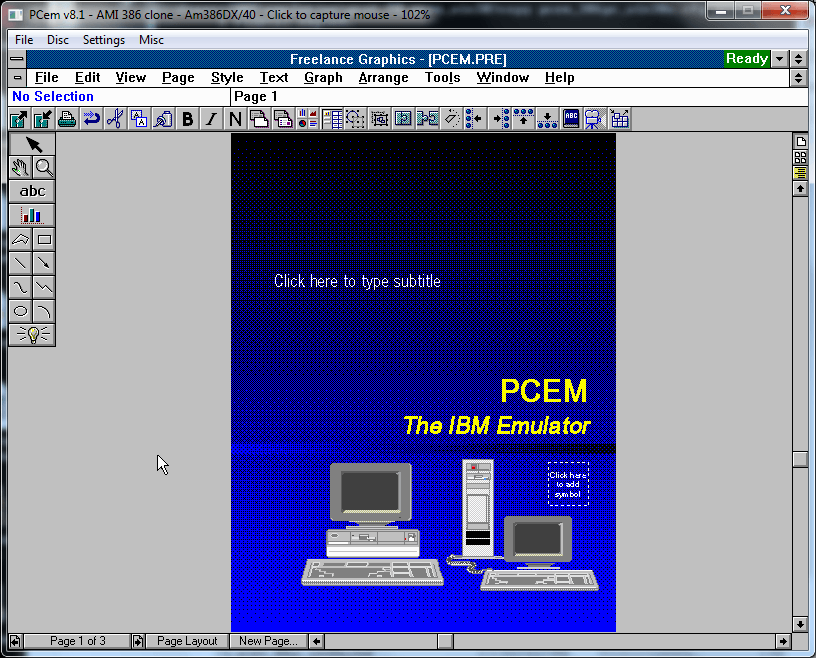Click the printer toolbar icon
Image resolution: width=816 pixels, height=658 pixels.
pos(67,119)
